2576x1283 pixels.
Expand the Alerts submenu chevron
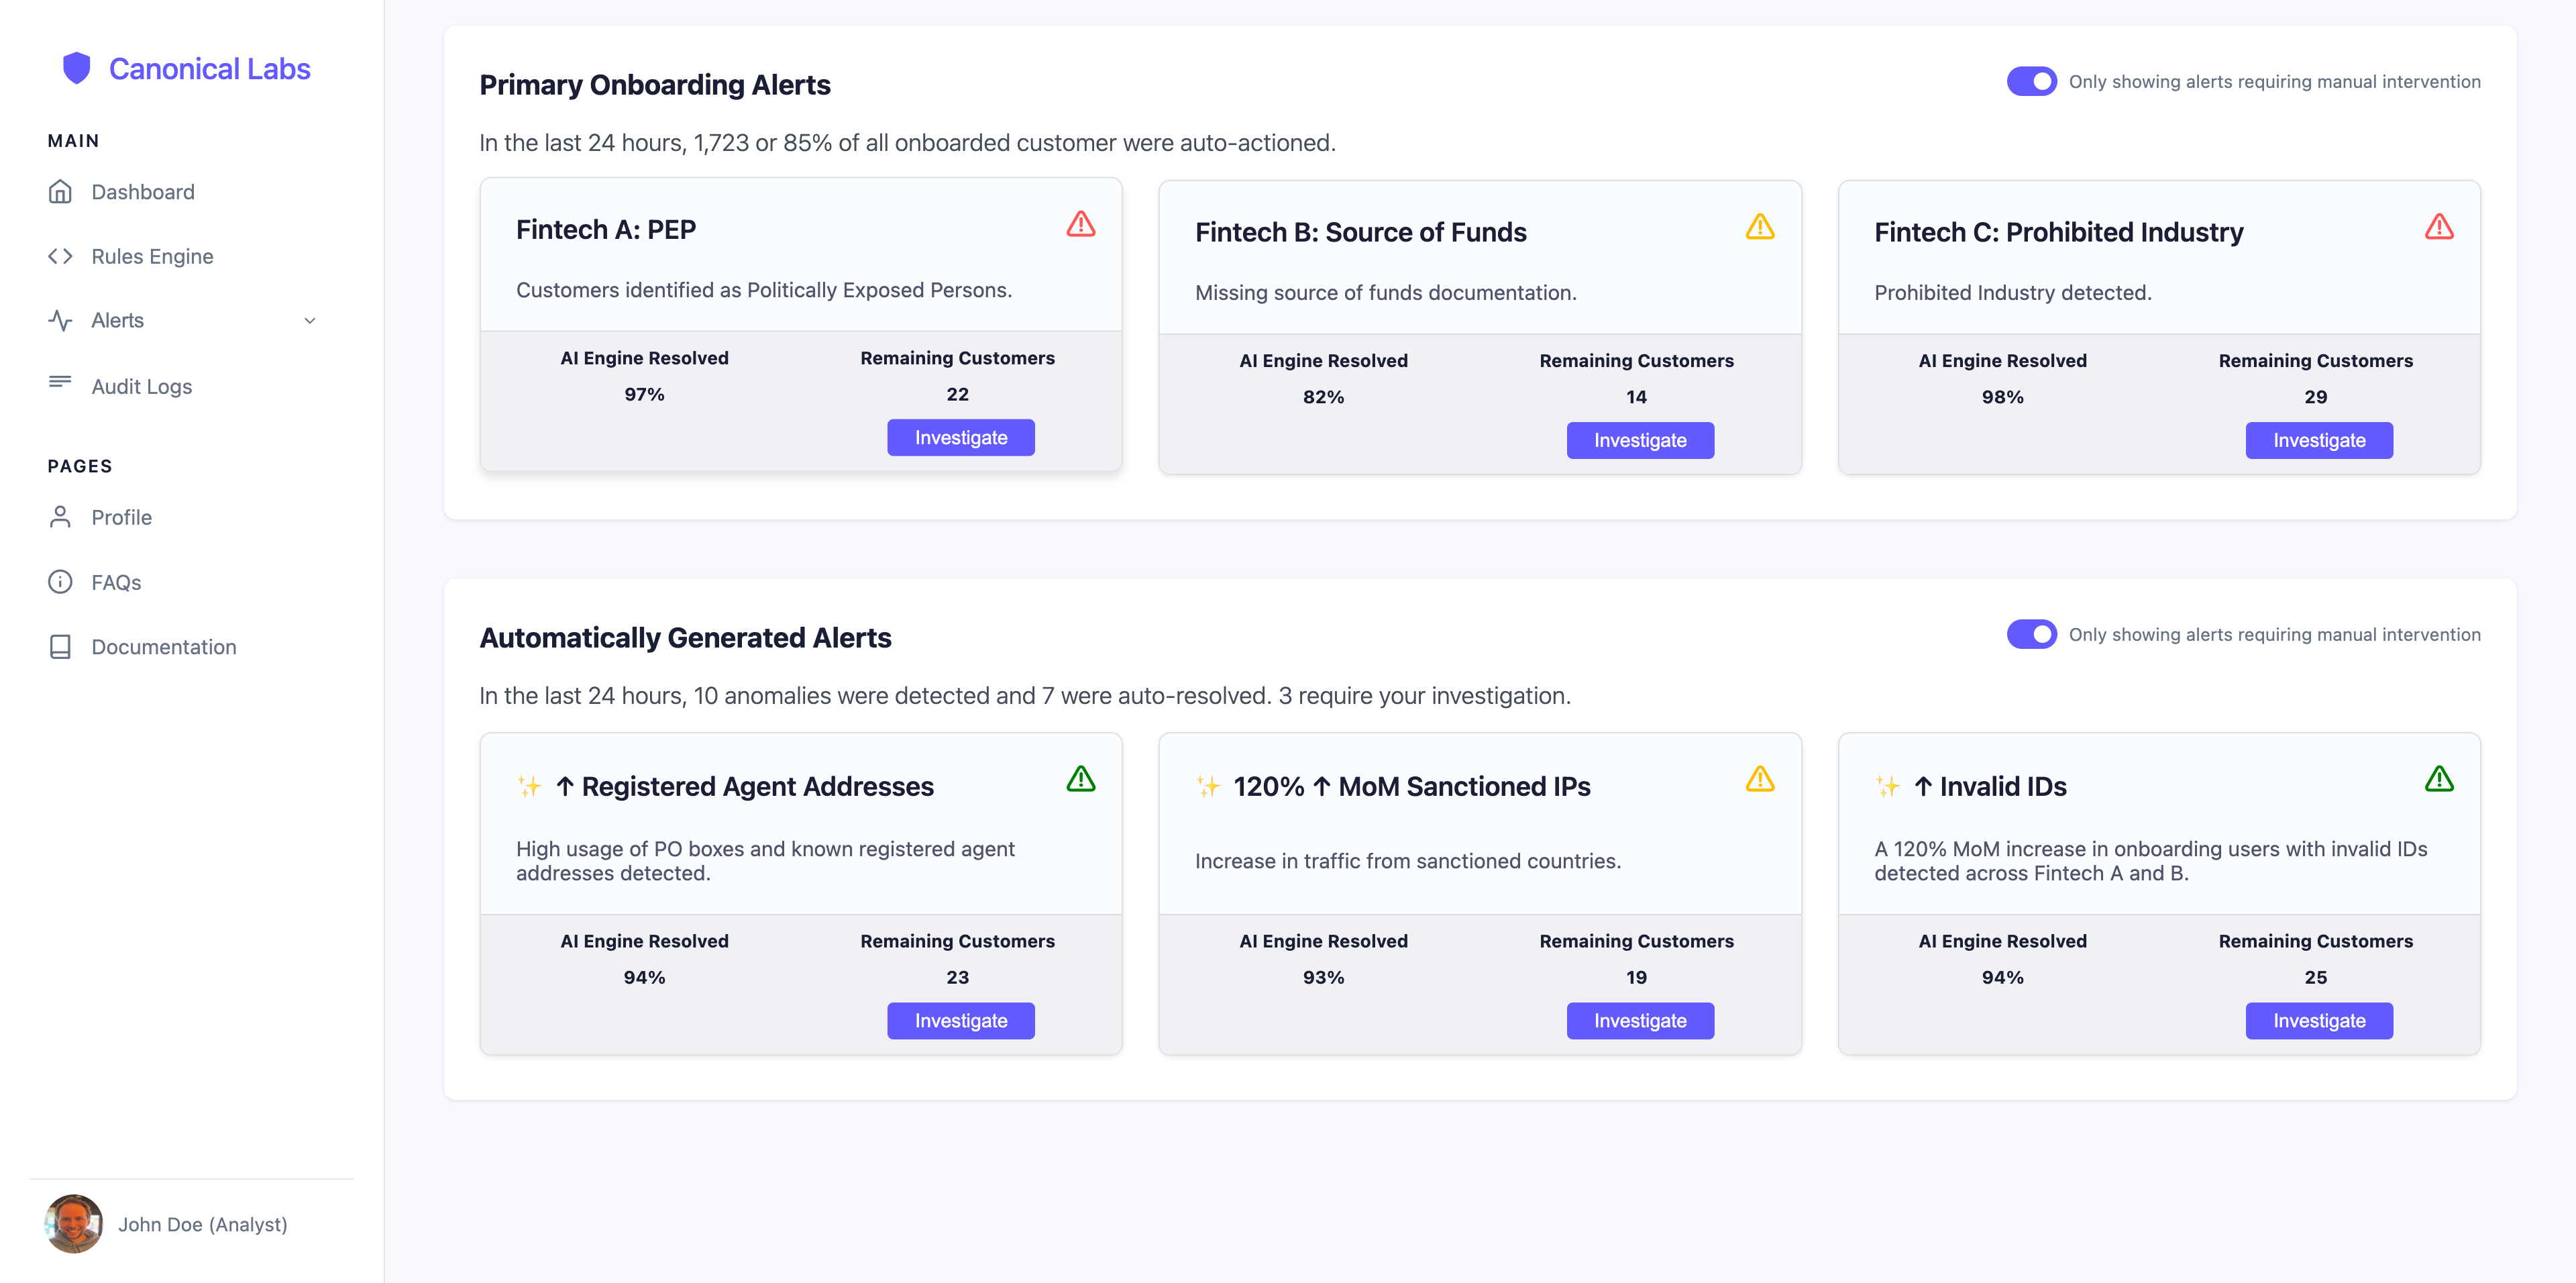pos(309,321)
